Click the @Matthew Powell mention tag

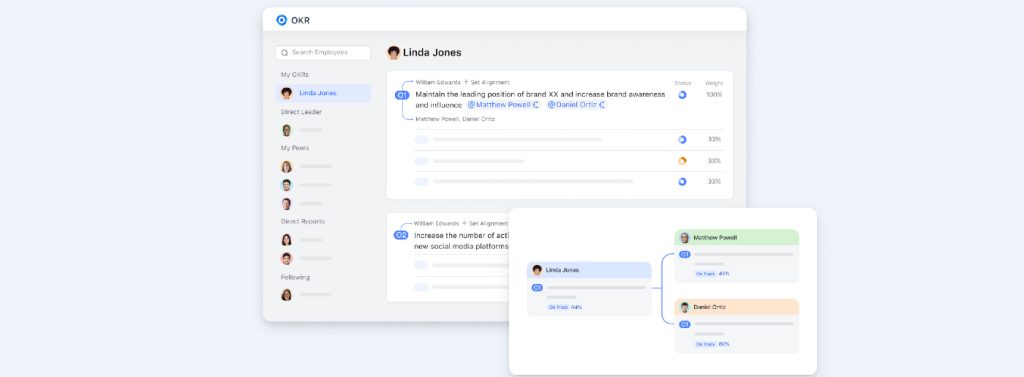point(504,105)
